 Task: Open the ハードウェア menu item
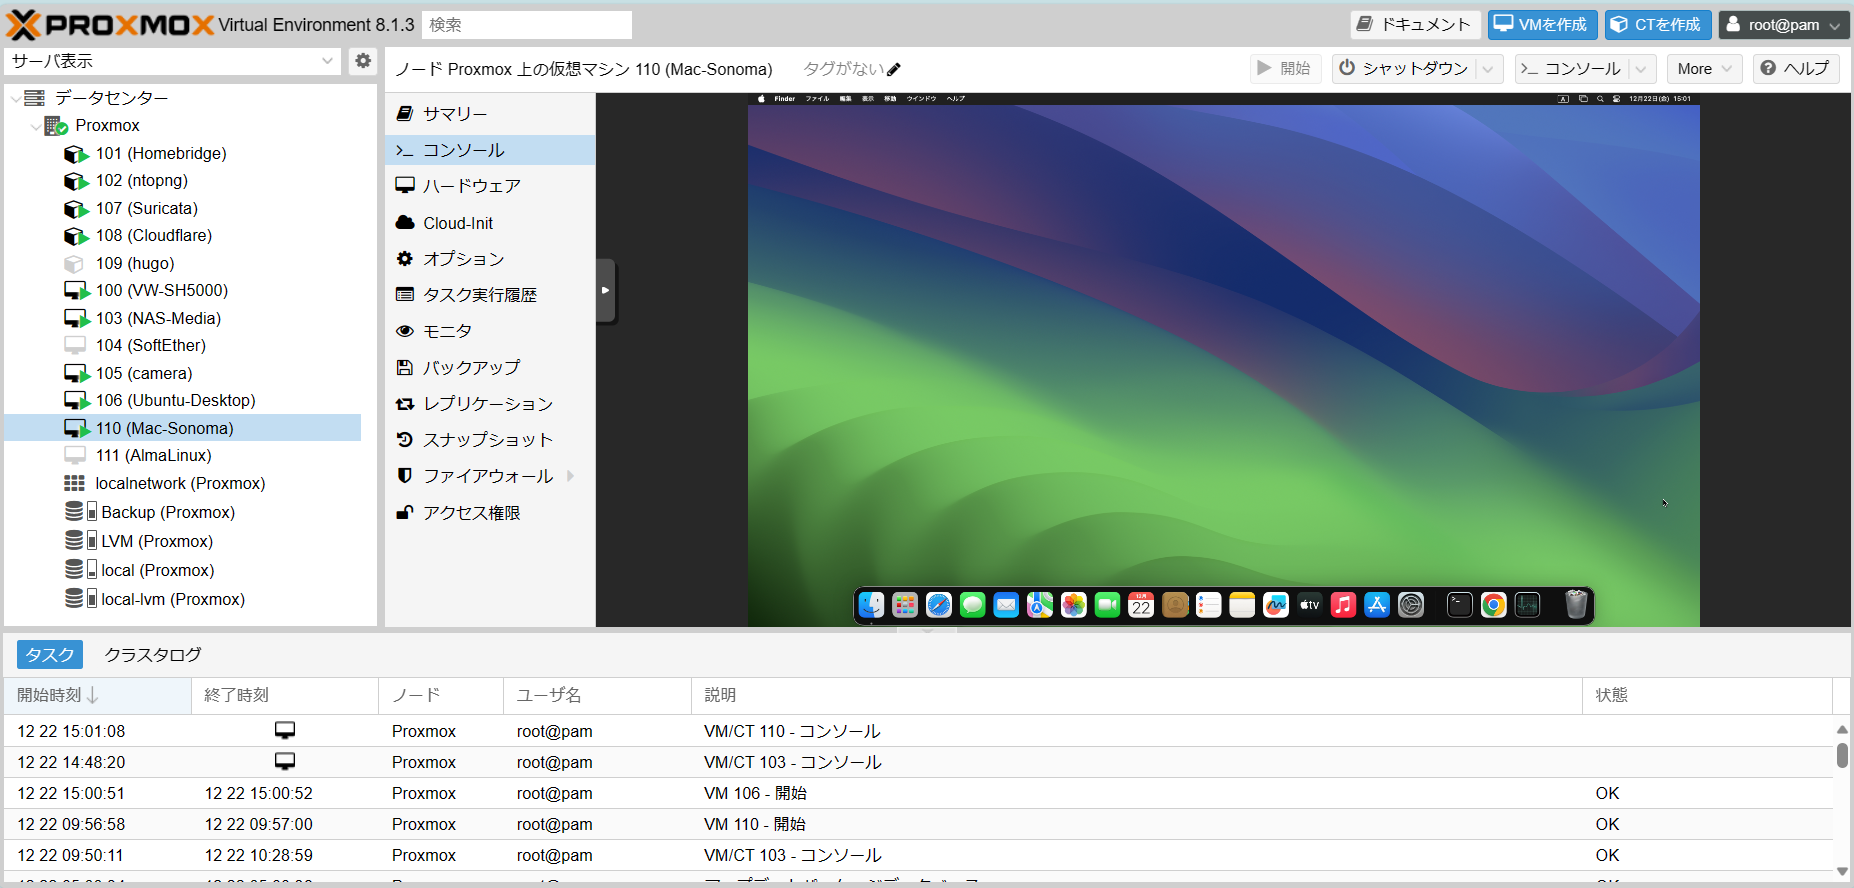471,186
